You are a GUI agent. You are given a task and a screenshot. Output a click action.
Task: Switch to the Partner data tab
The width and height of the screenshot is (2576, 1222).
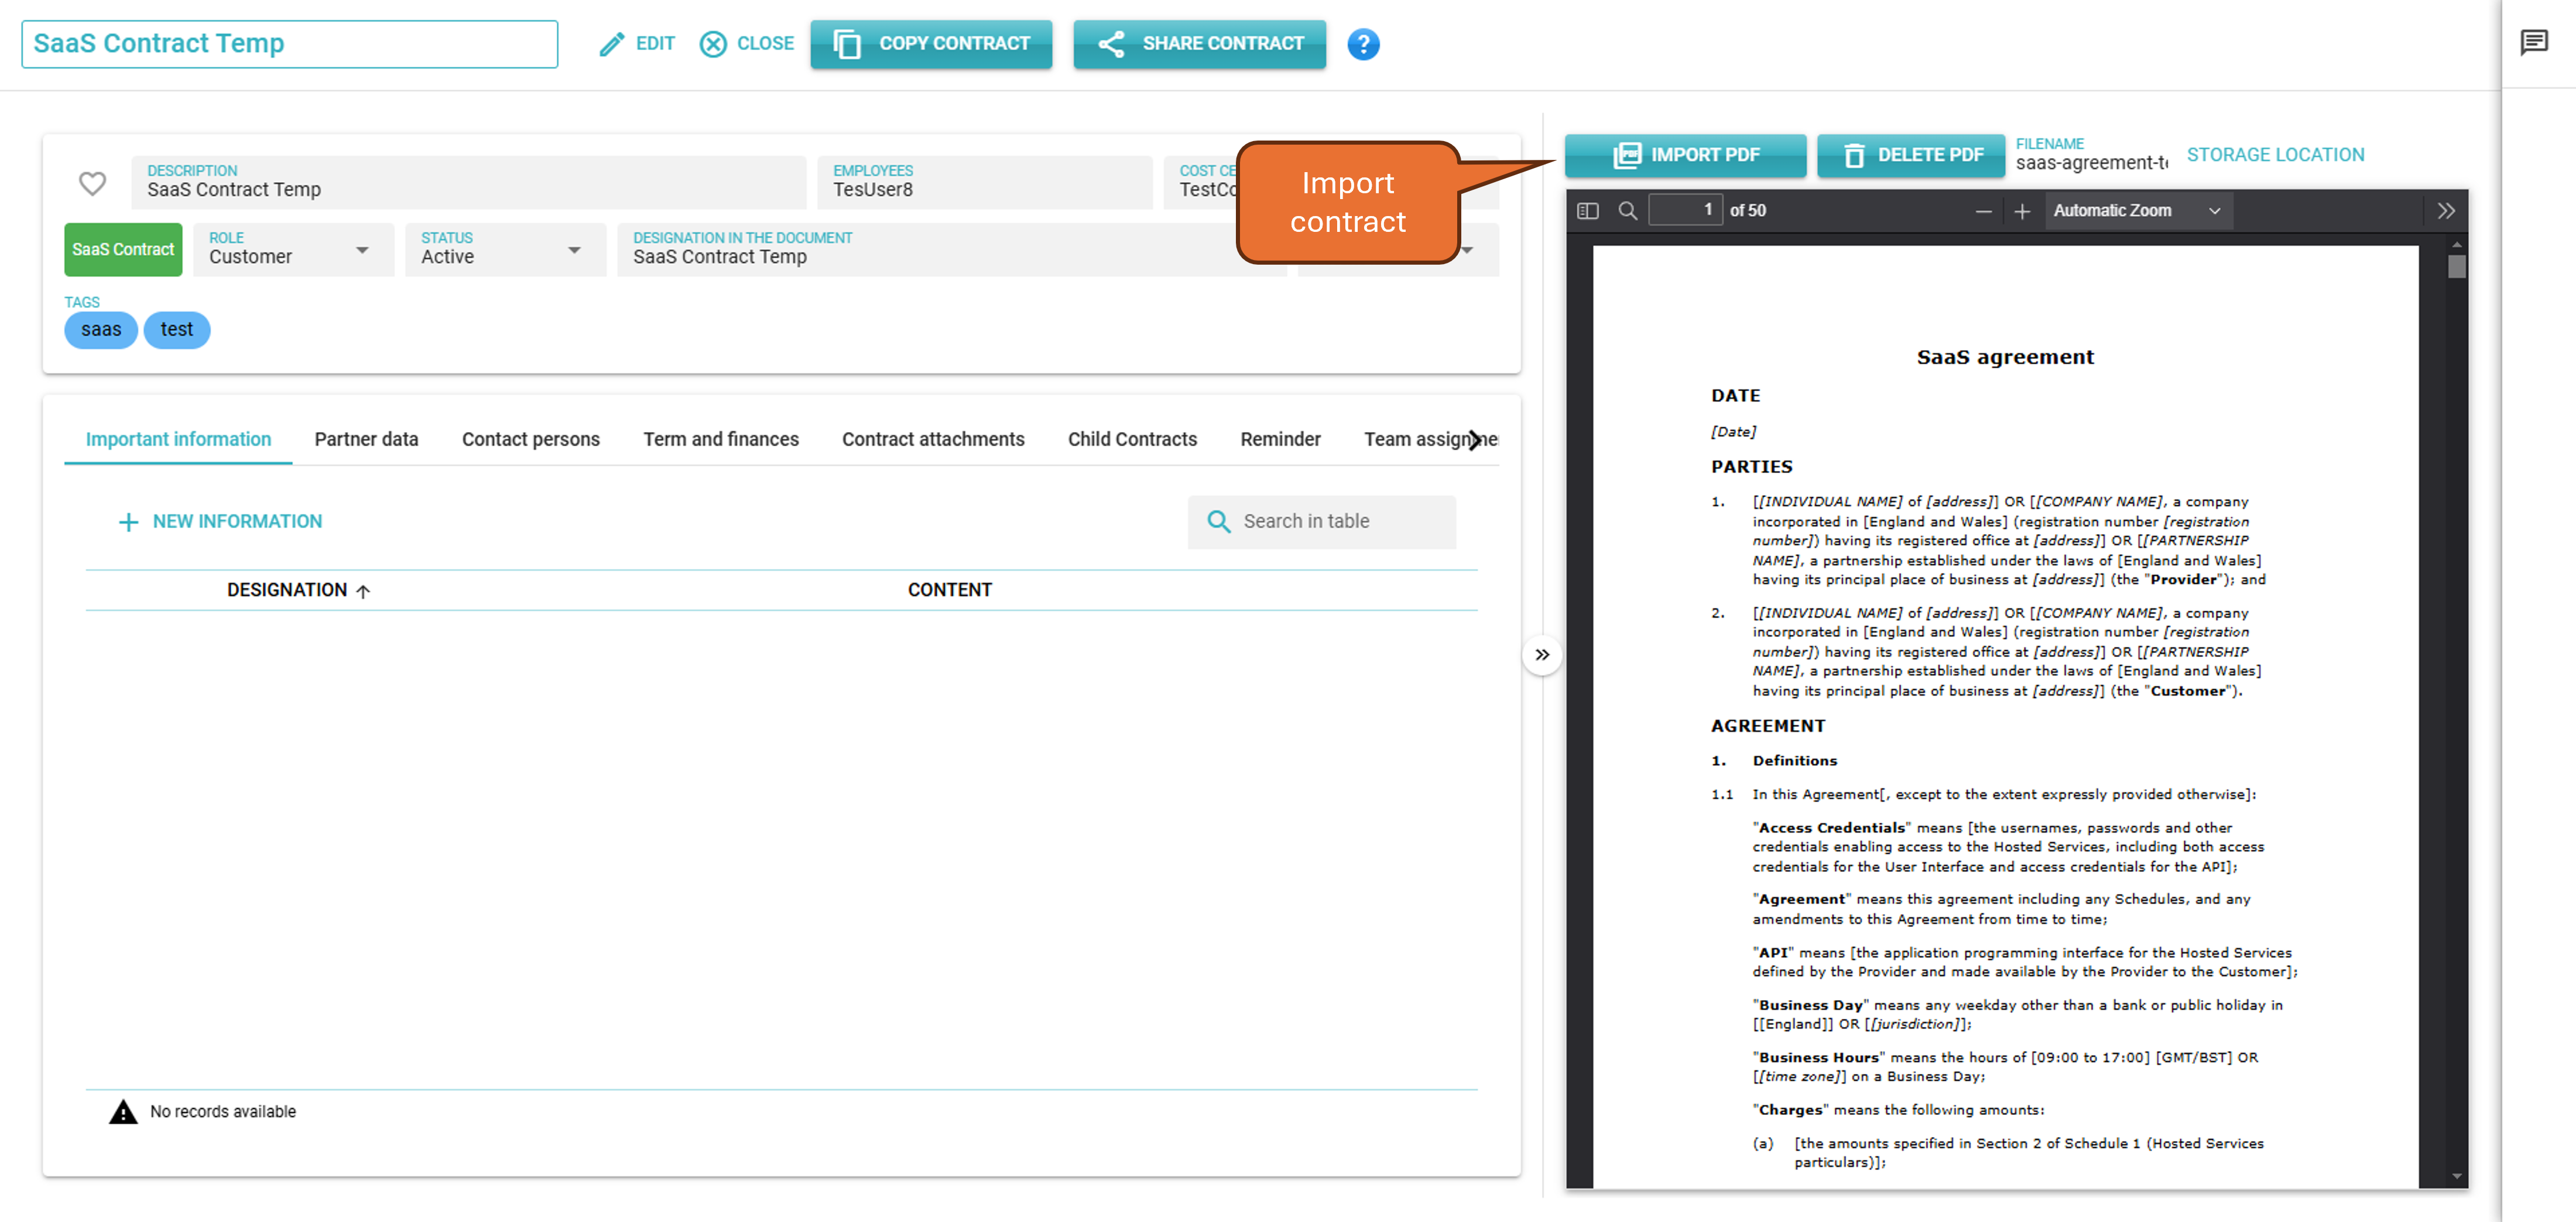[366, 439]
